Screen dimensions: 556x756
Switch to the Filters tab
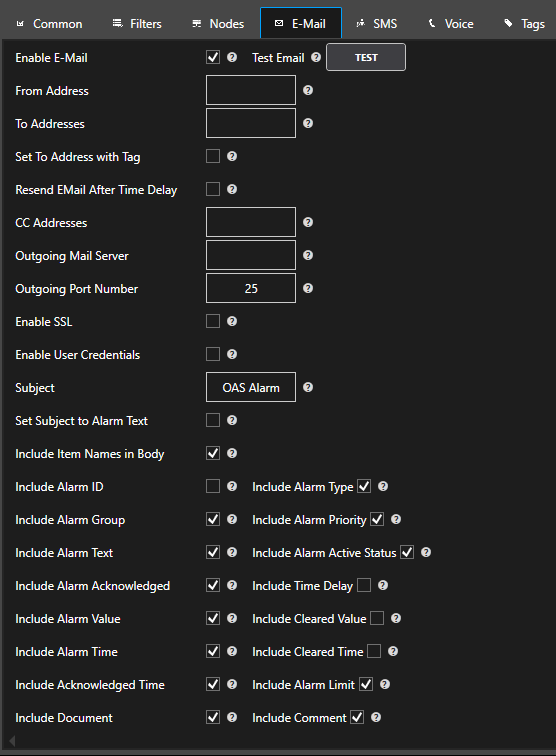pyautogui.click(x=137, y=24)
